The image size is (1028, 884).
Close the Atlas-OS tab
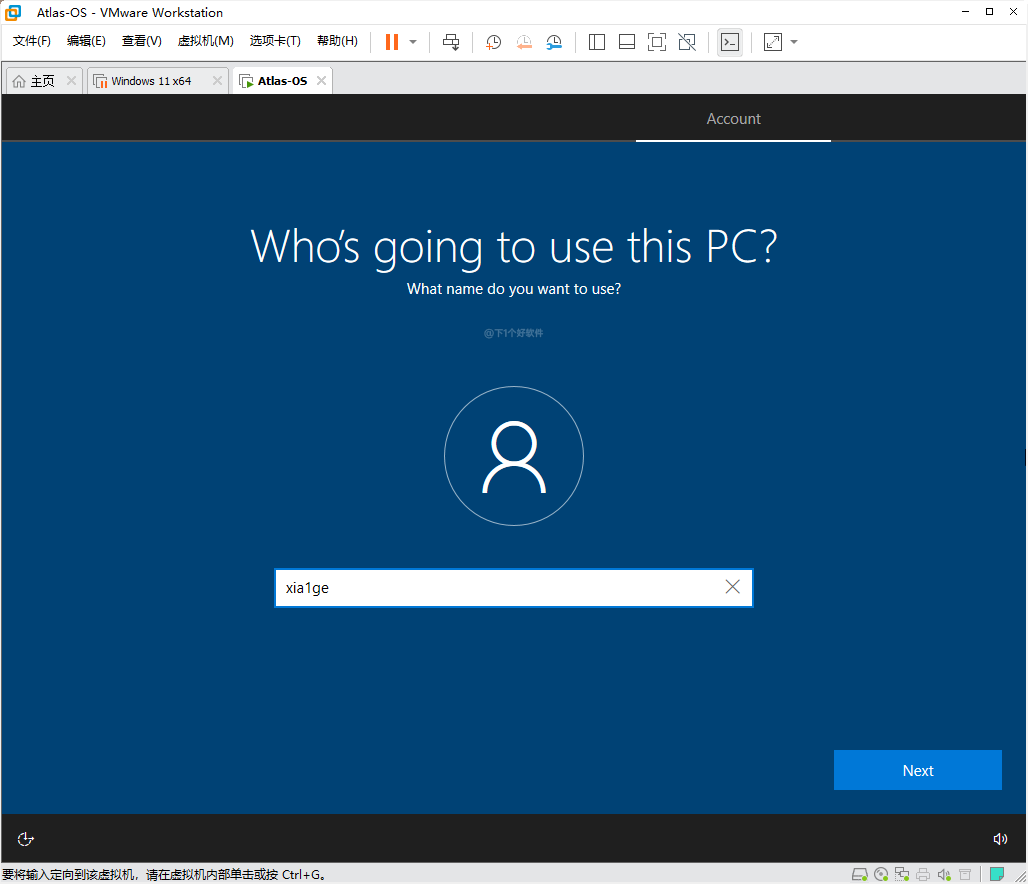click(x=321, y=80)
